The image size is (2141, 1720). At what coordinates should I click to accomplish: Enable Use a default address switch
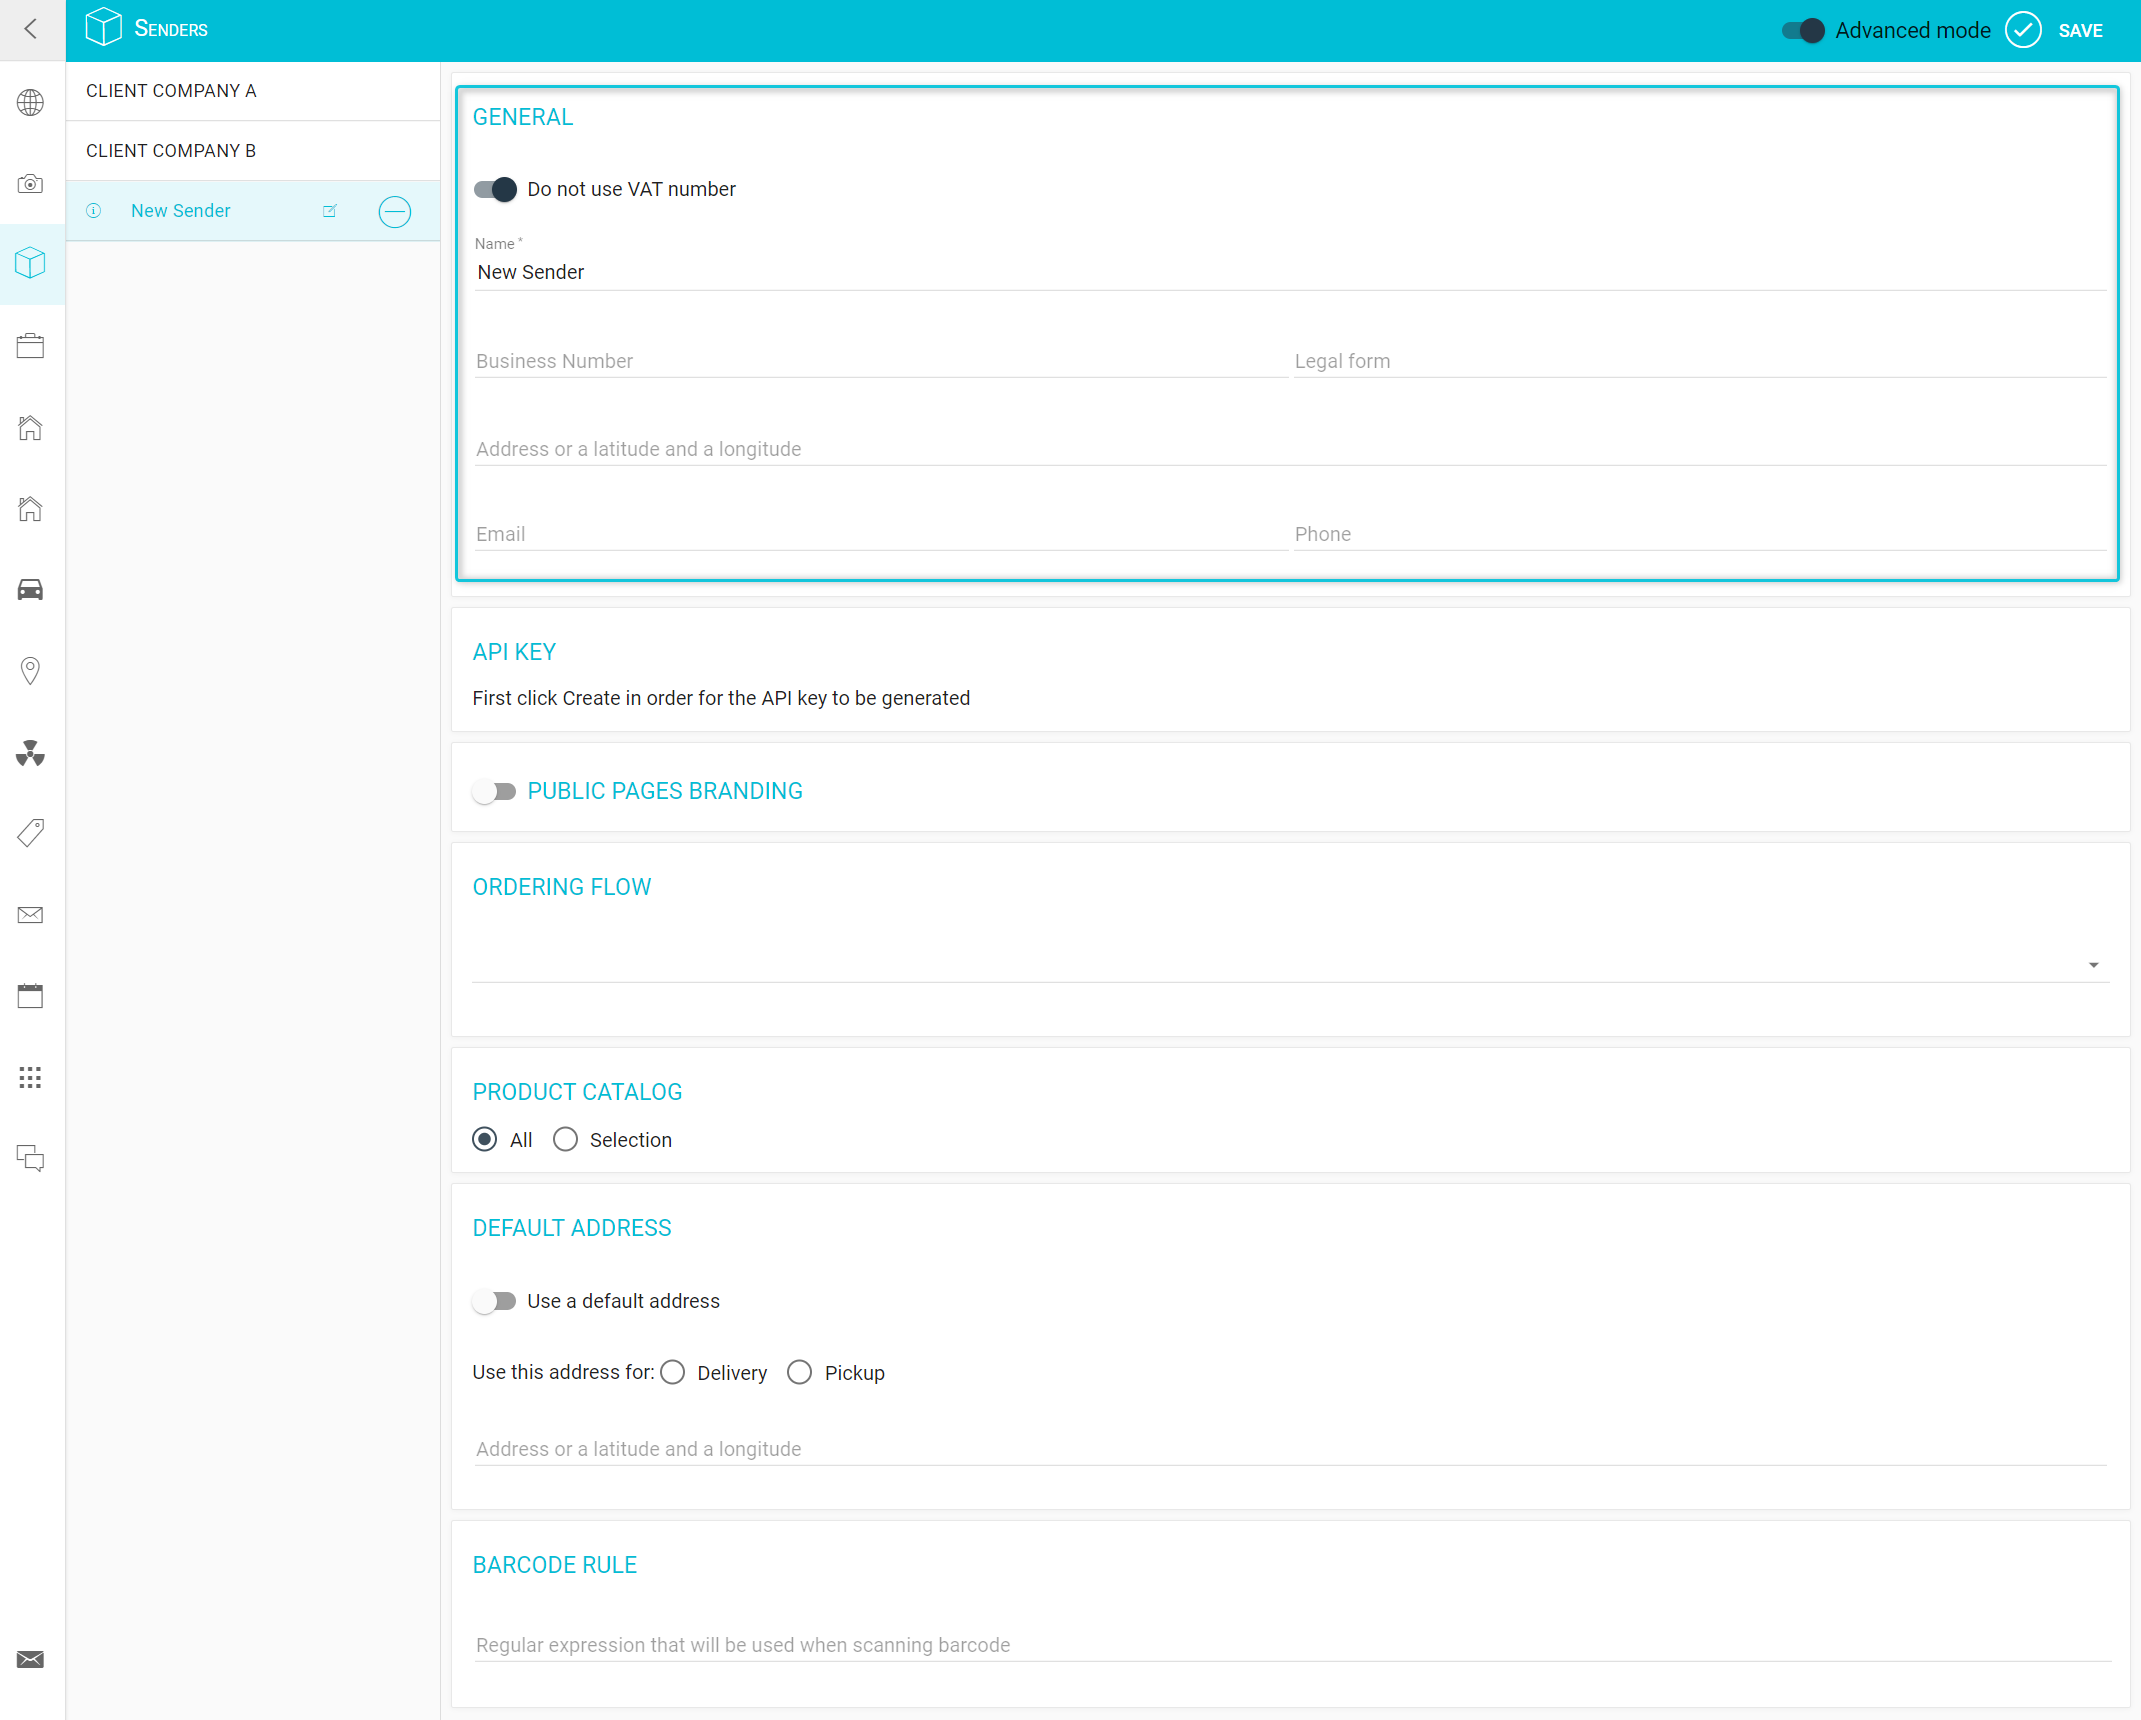point(494,1302)
